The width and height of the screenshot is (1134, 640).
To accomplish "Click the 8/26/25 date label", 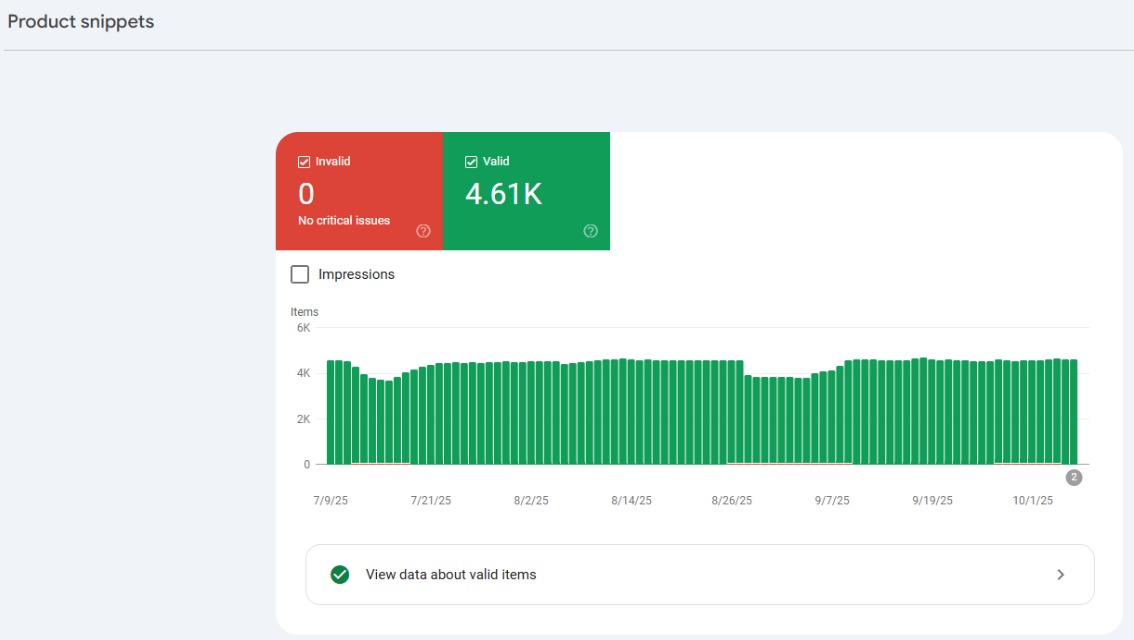I will coord(732,500).
